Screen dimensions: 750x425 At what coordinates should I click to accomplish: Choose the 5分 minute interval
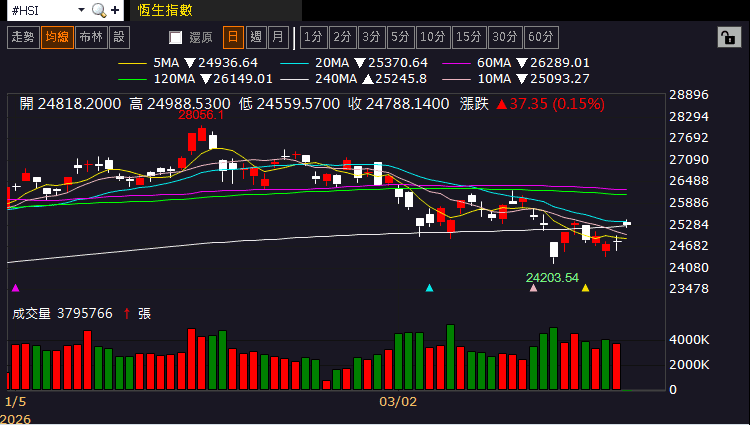[x=400, y=37]
